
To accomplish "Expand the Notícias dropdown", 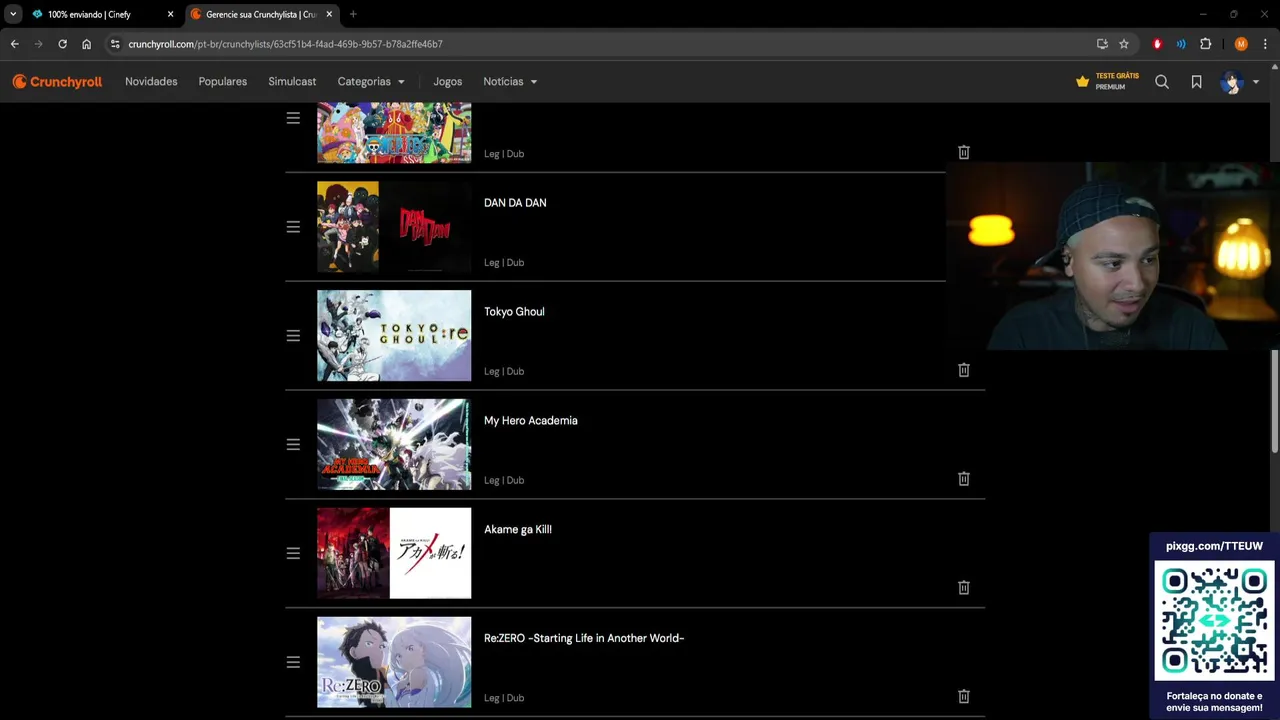I will (510, 82).
